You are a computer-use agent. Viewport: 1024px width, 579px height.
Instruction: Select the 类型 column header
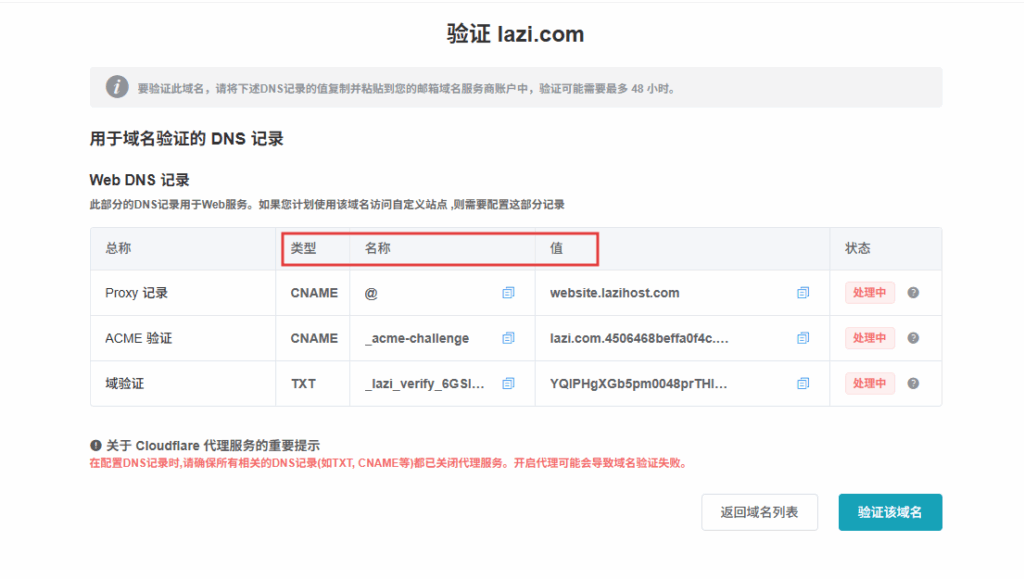click(x=303, y=248)
